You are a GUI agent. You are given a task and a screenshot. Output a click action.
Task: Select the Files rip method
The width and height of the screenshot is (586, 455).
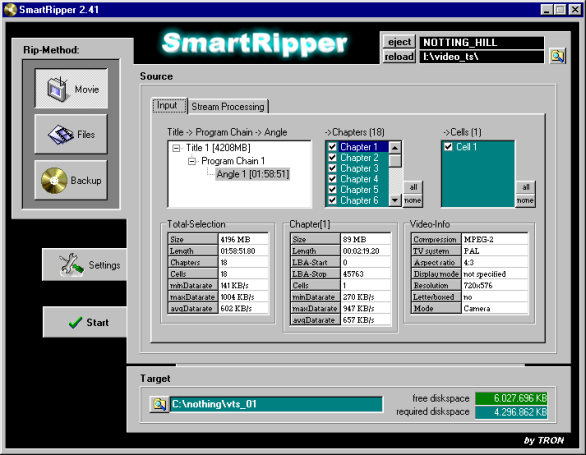coord(71,134)
